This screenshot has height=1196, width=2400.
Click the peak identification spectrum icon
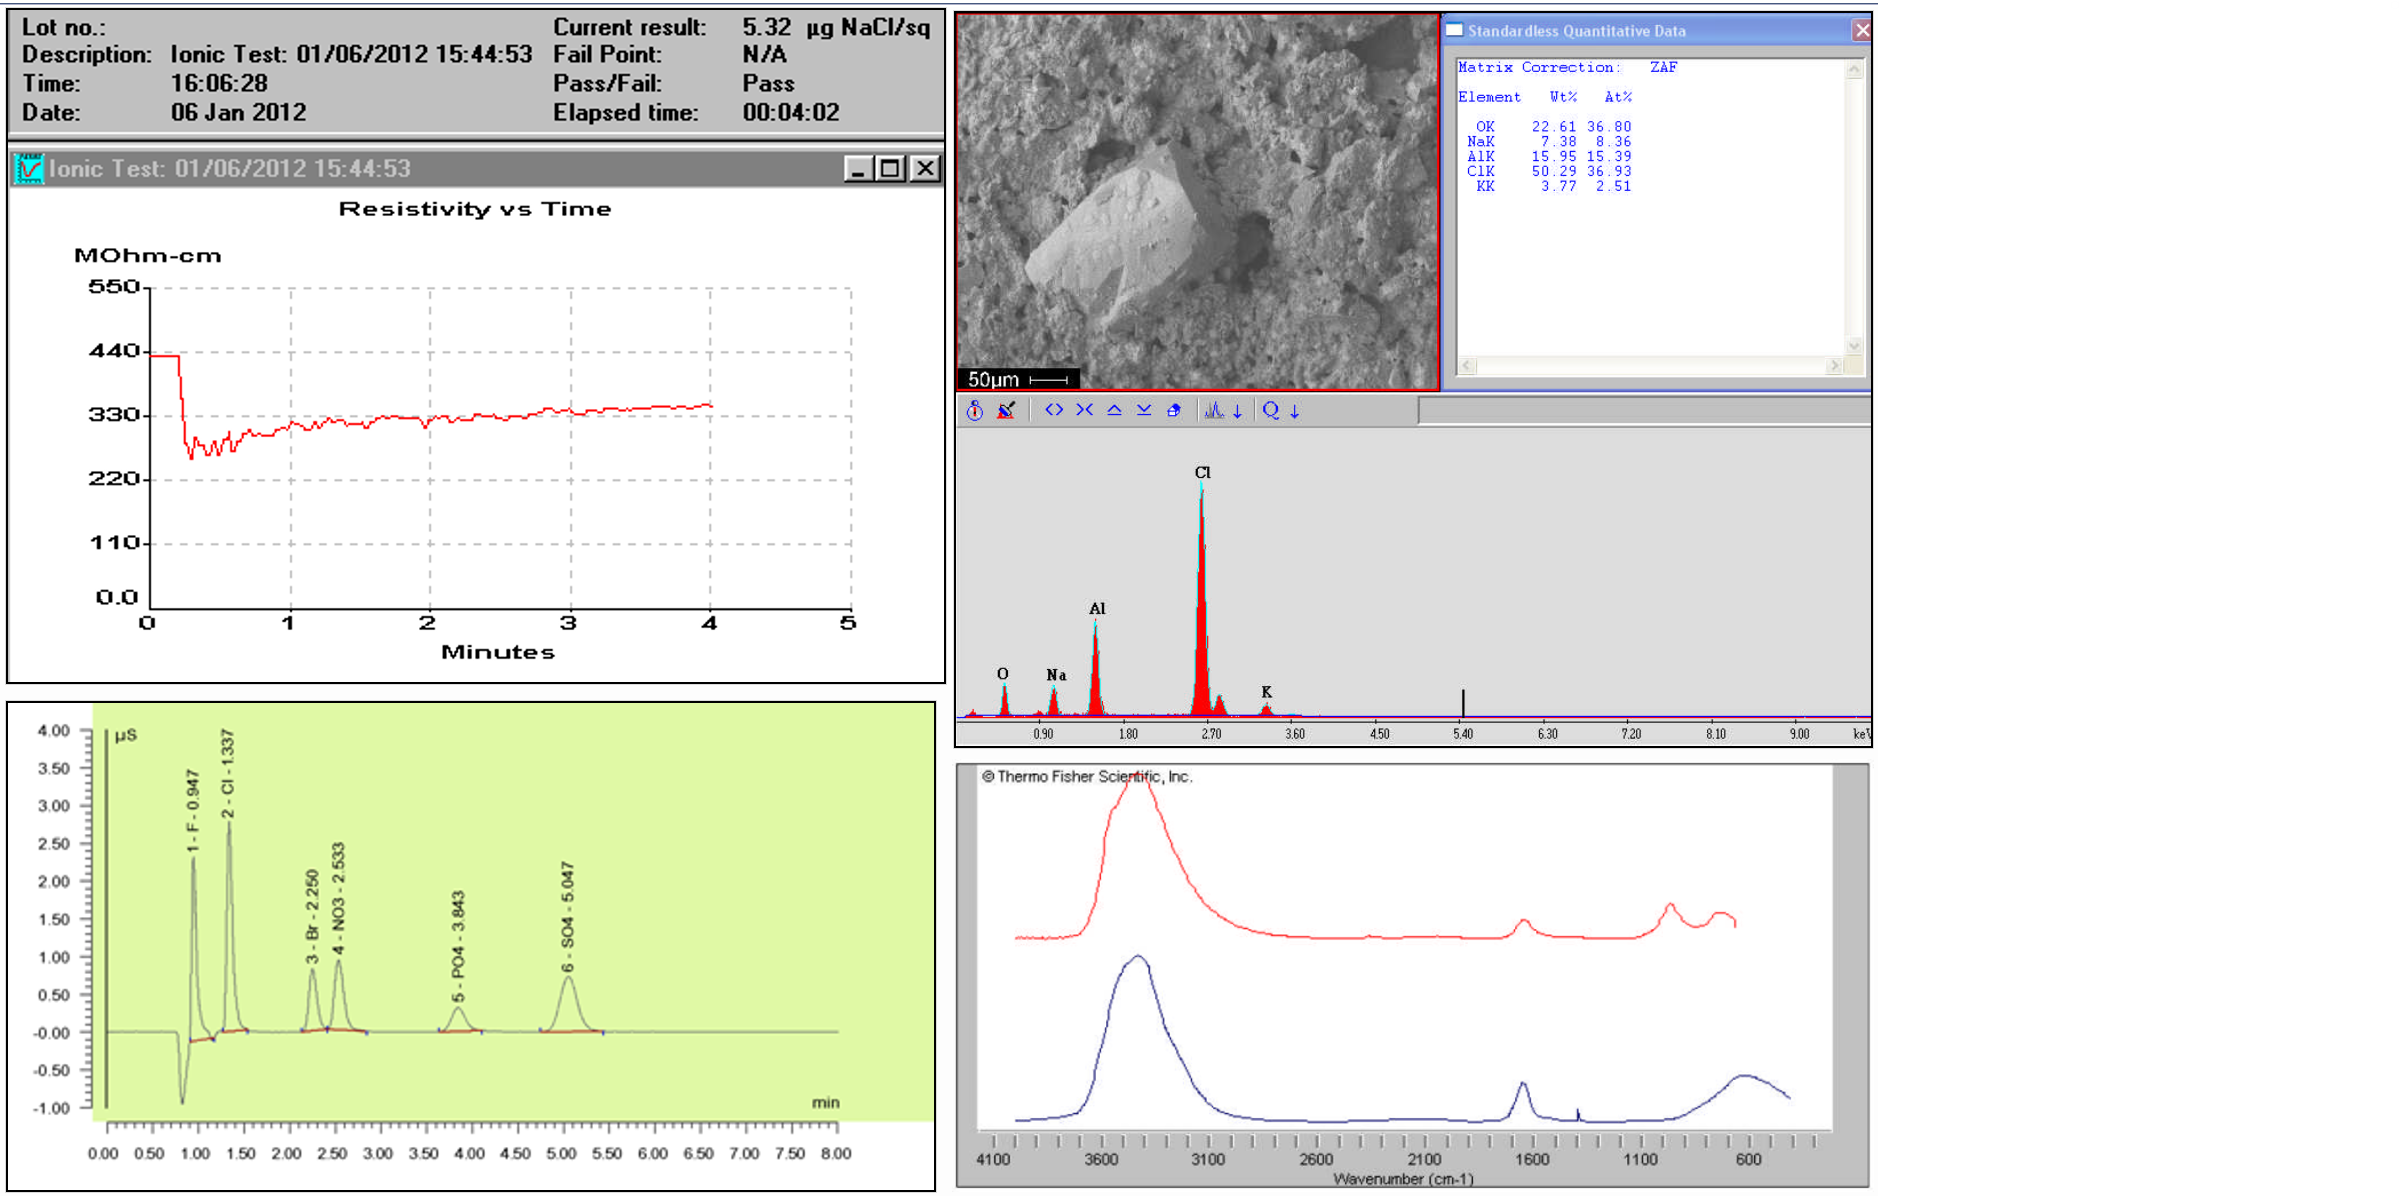[1214, 410]
